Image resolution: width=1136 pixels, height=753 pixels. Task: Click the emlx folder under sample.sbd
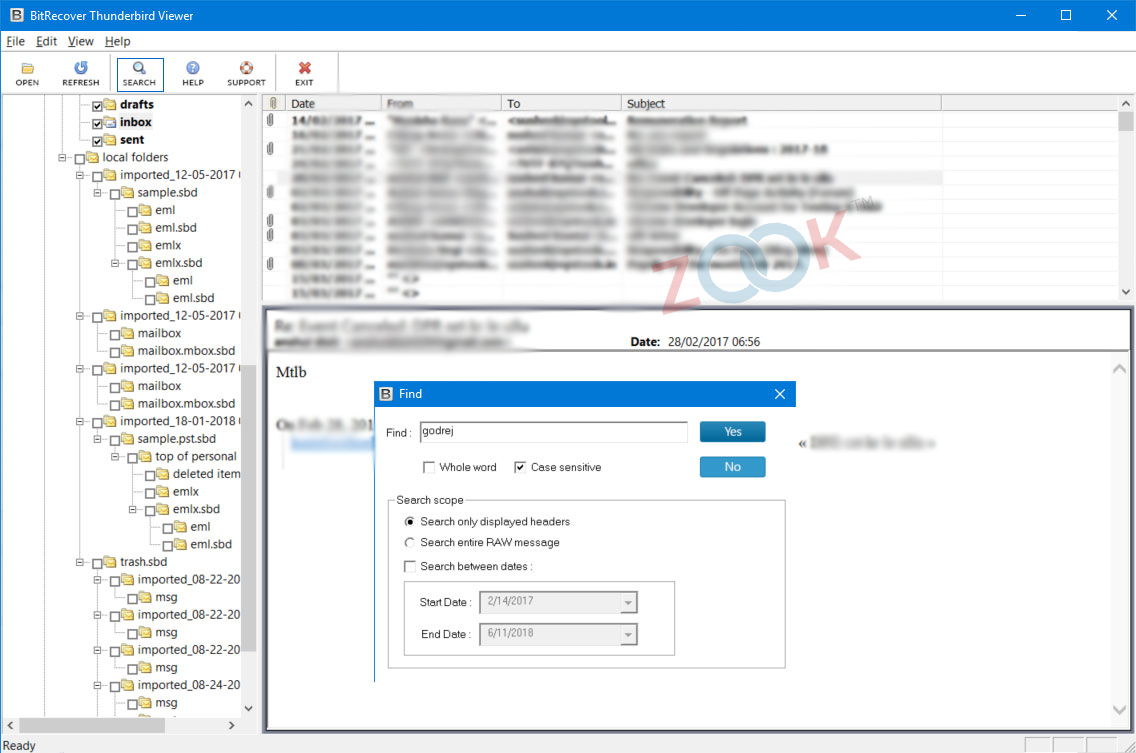point(168,245)
